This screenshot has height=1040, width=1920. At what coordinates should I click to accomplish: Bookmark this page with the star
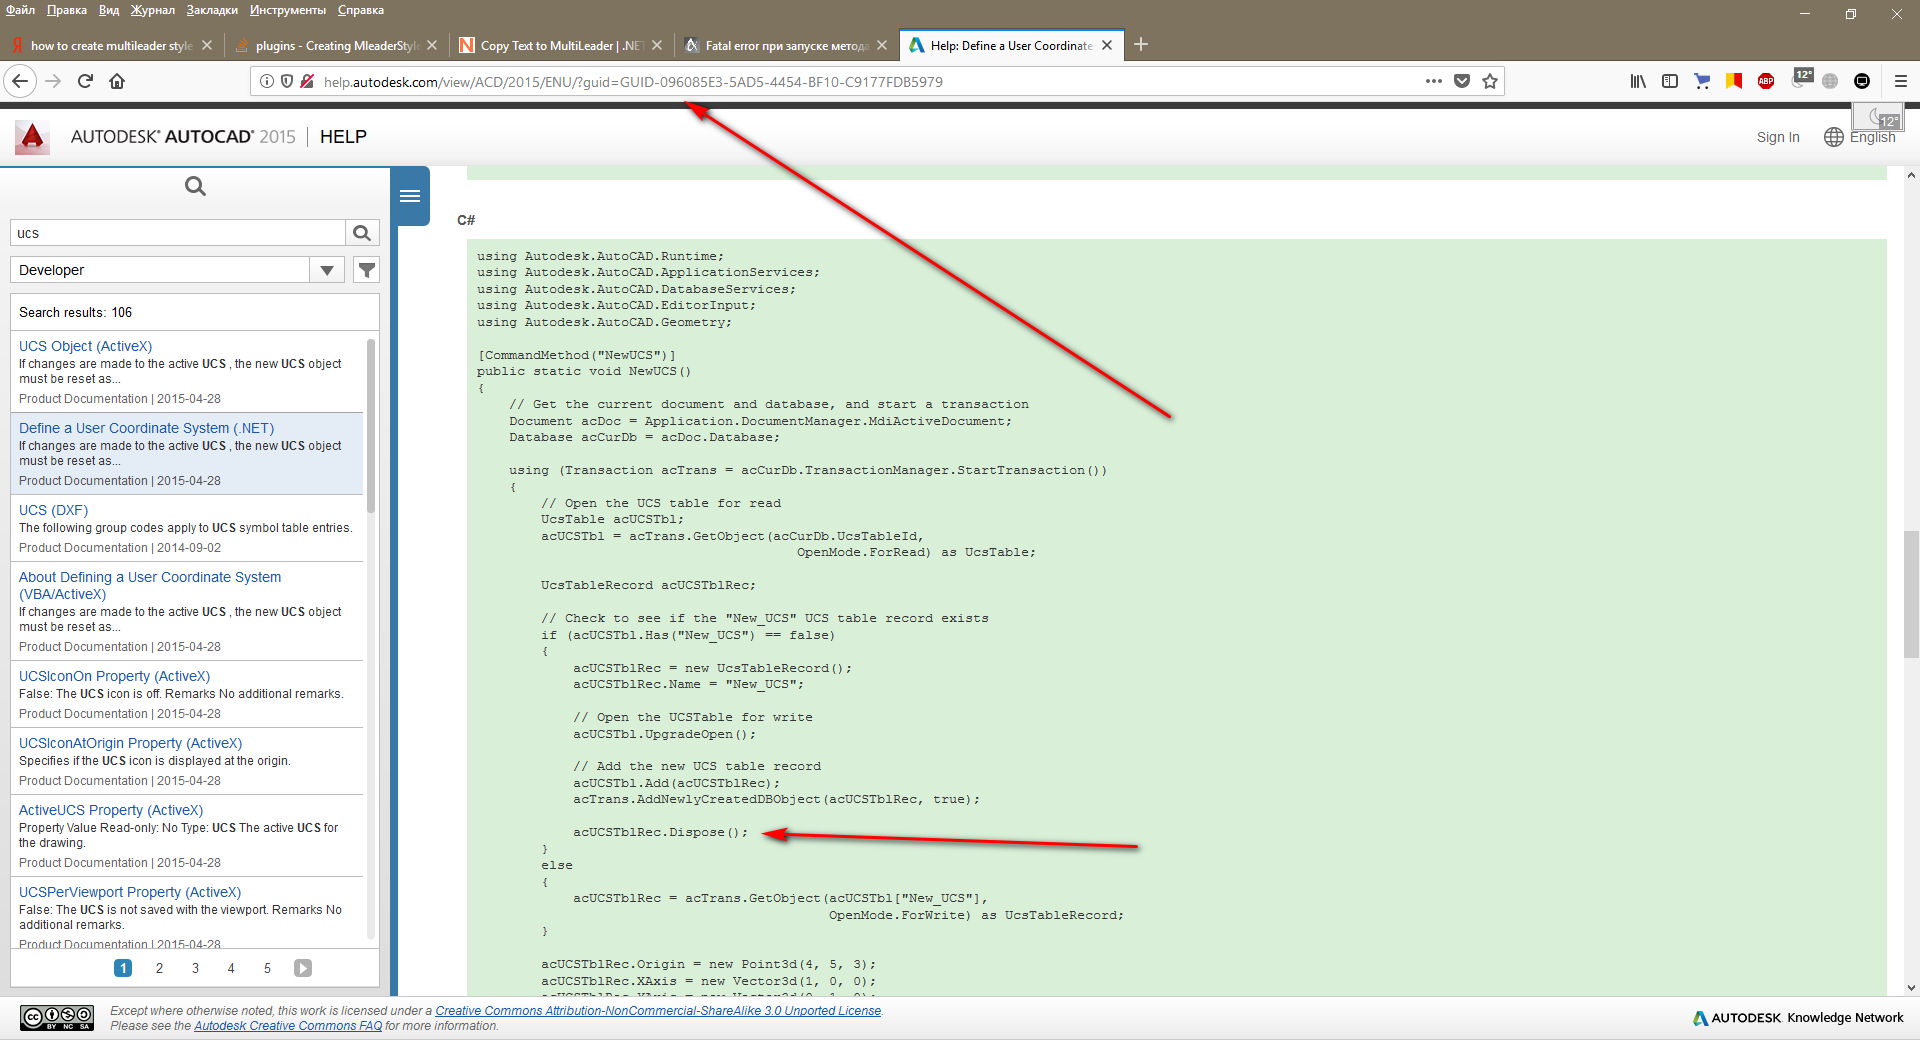(x=1490, y=81)
